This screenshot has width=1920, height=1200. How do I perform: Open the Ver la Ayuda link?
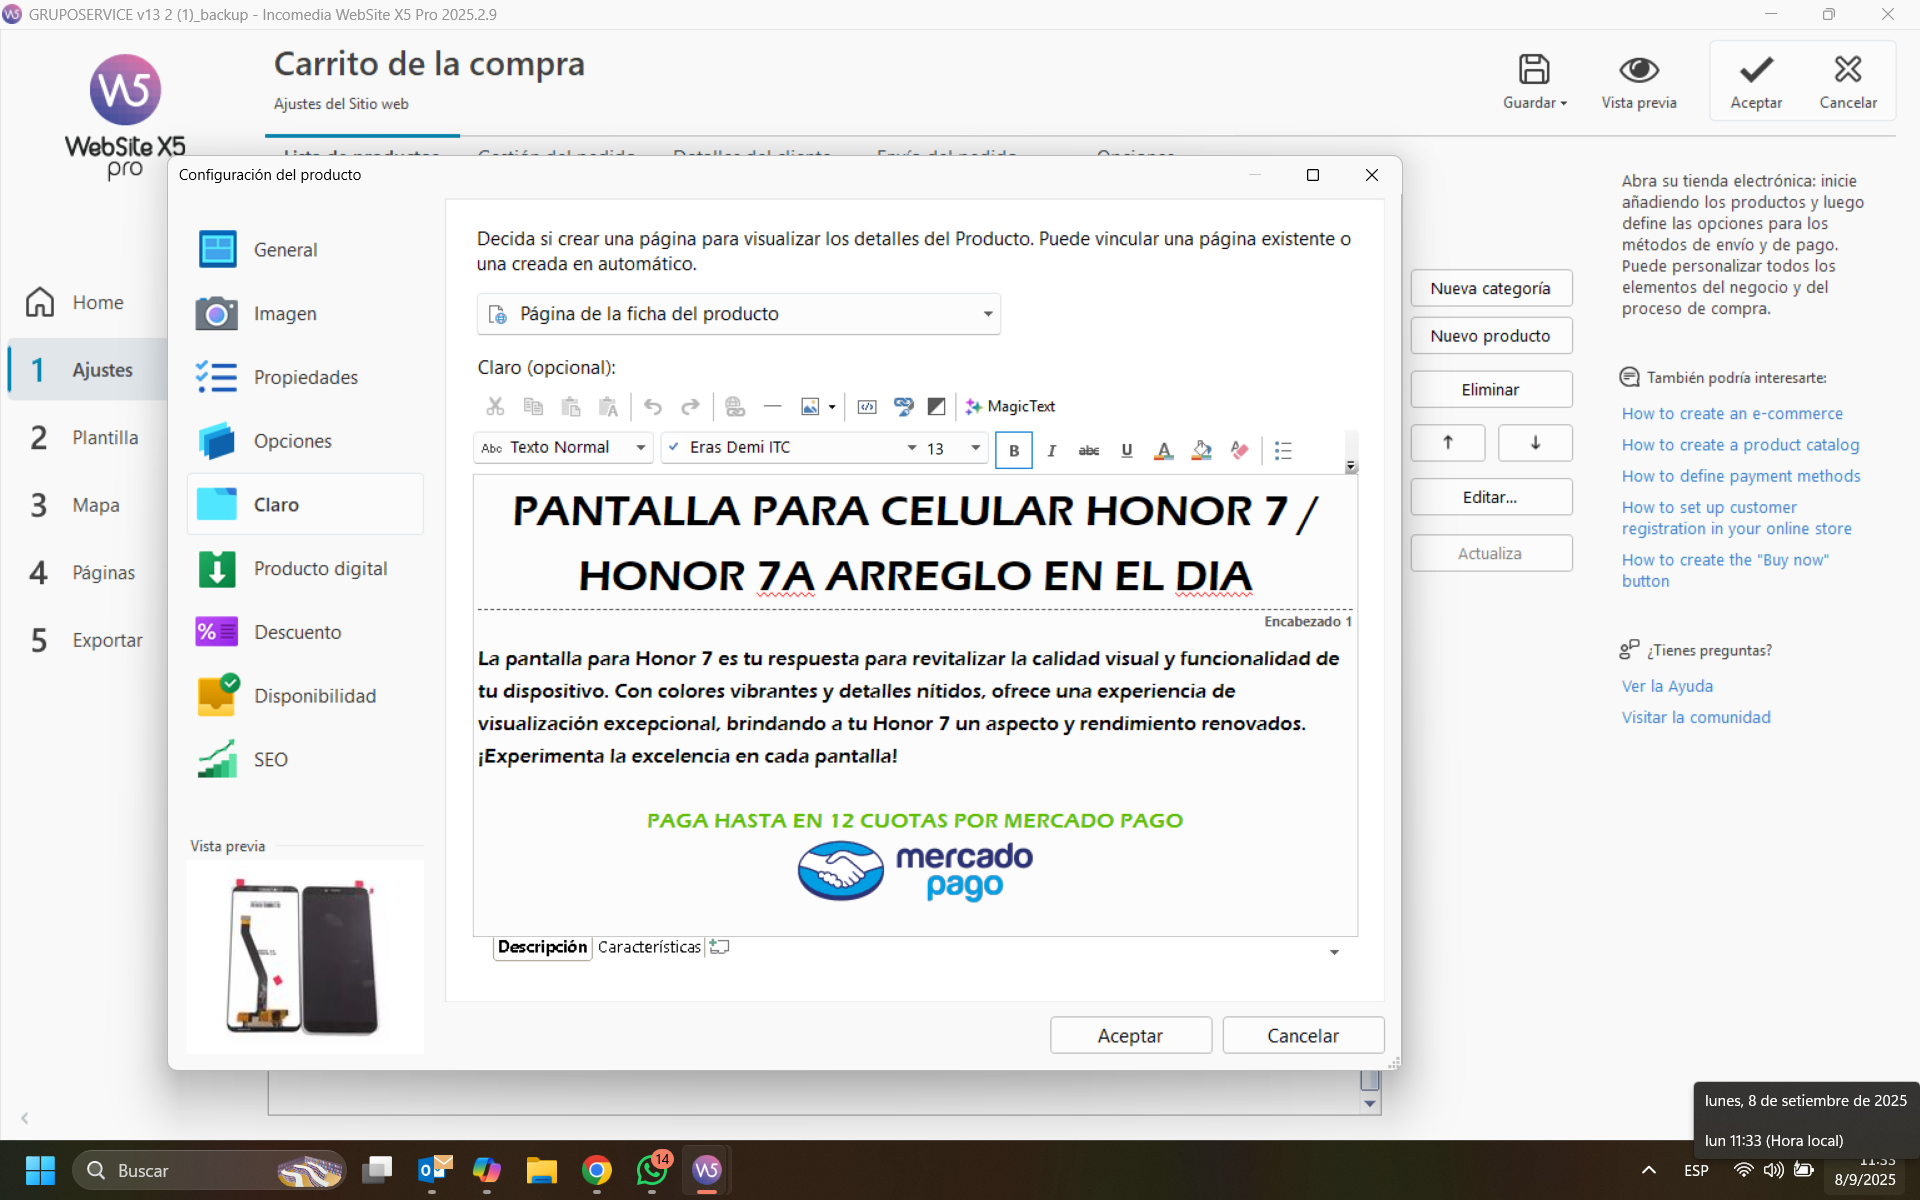pos(1667,686)
